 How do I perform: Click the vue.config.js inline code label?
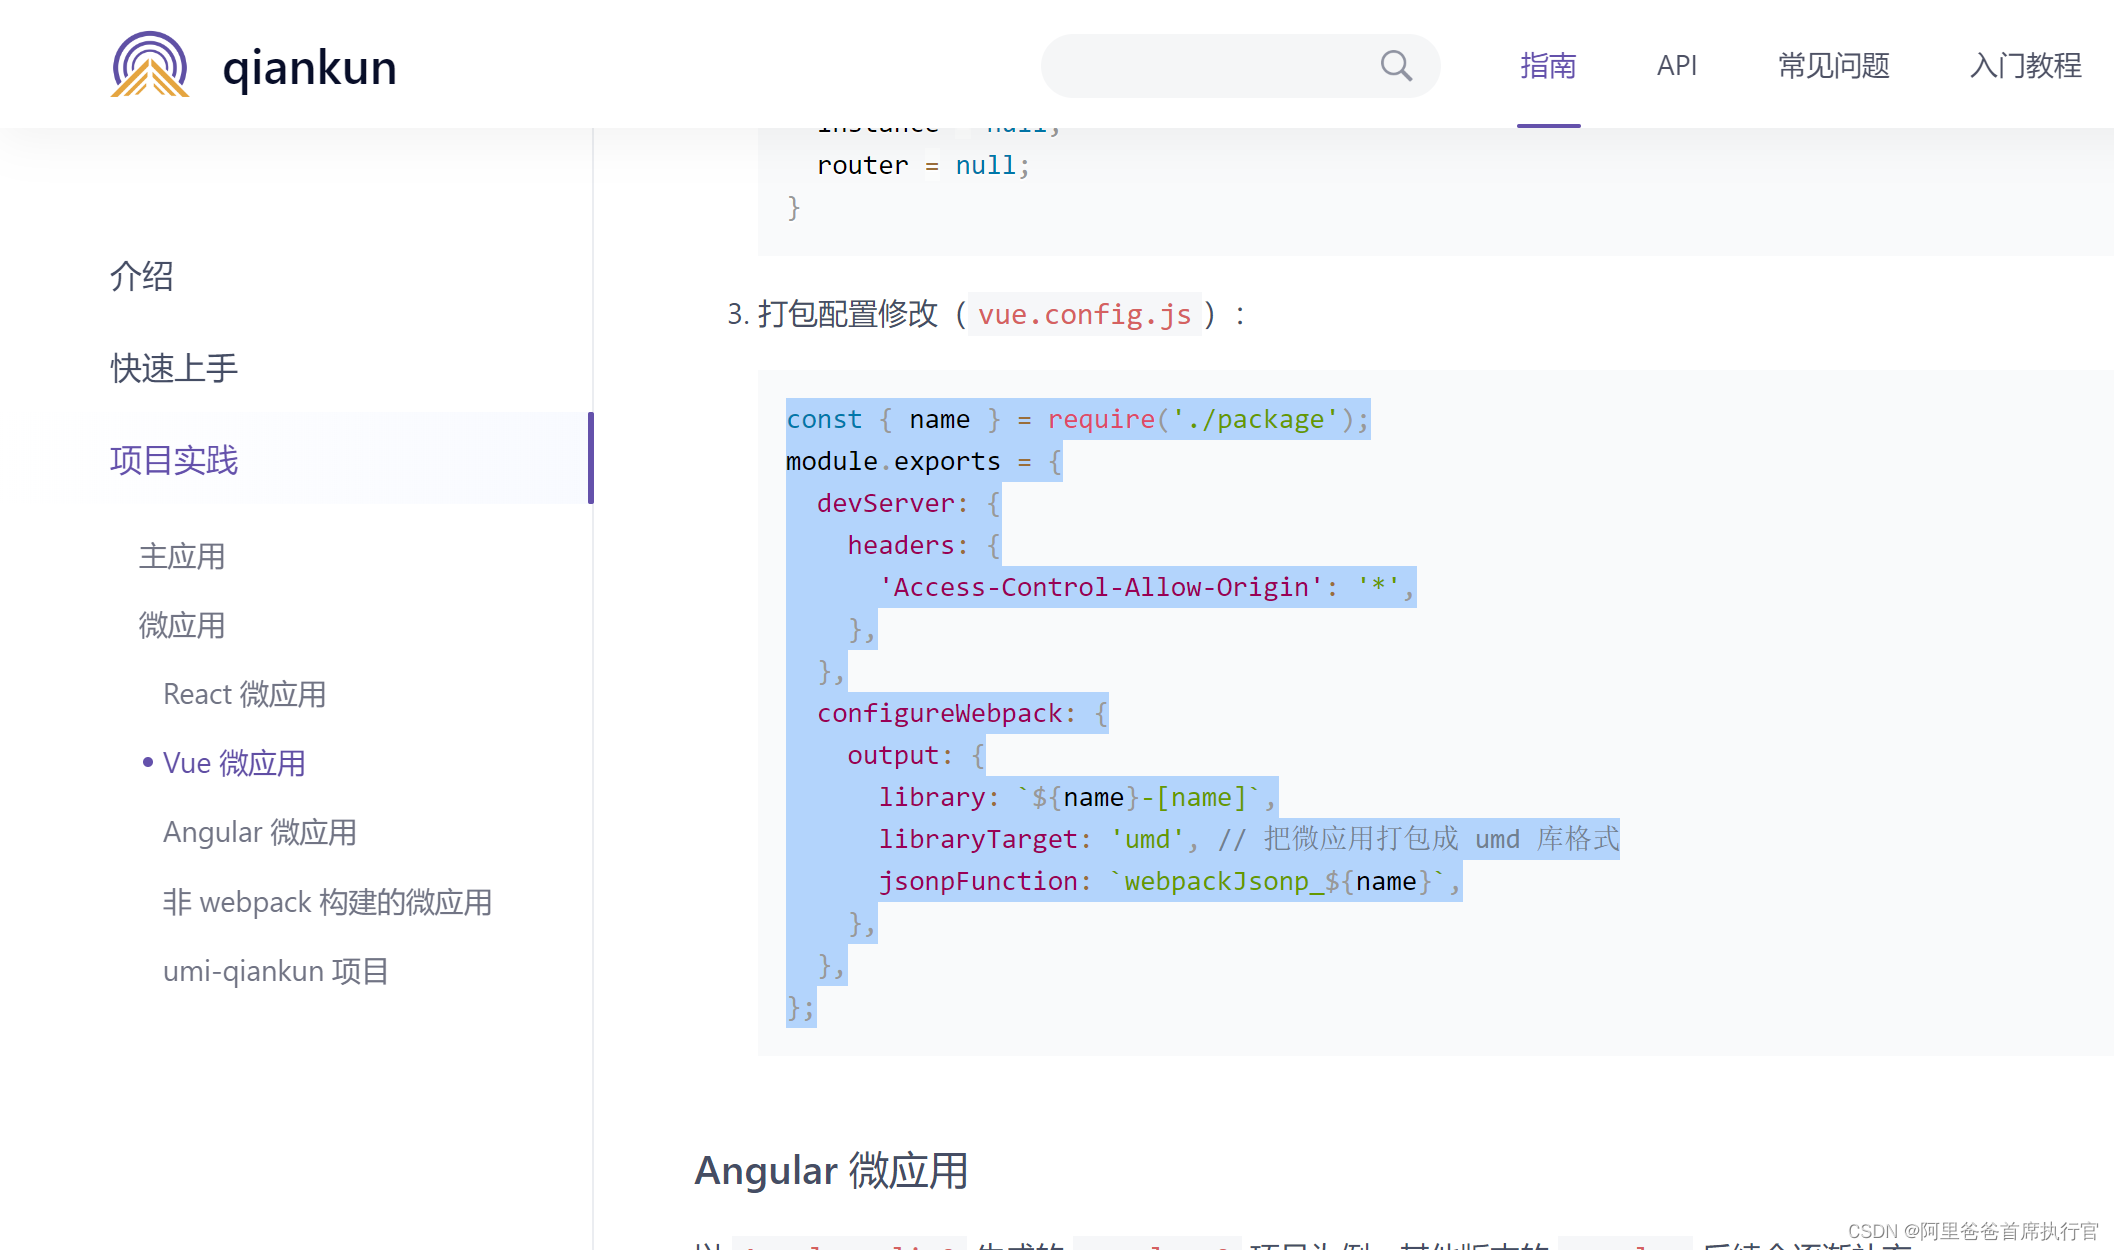(x=1084, y=315)
